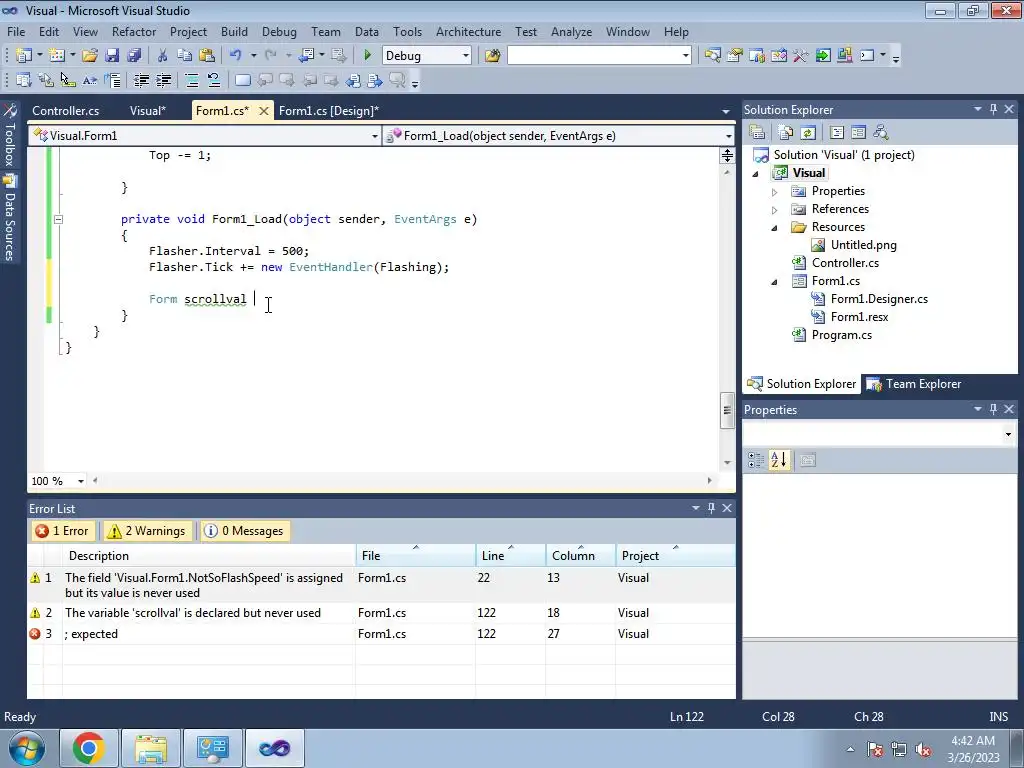Collapse the Form1.cs tree node
This screenshot has width=1024, height=768.
point(775,282)
